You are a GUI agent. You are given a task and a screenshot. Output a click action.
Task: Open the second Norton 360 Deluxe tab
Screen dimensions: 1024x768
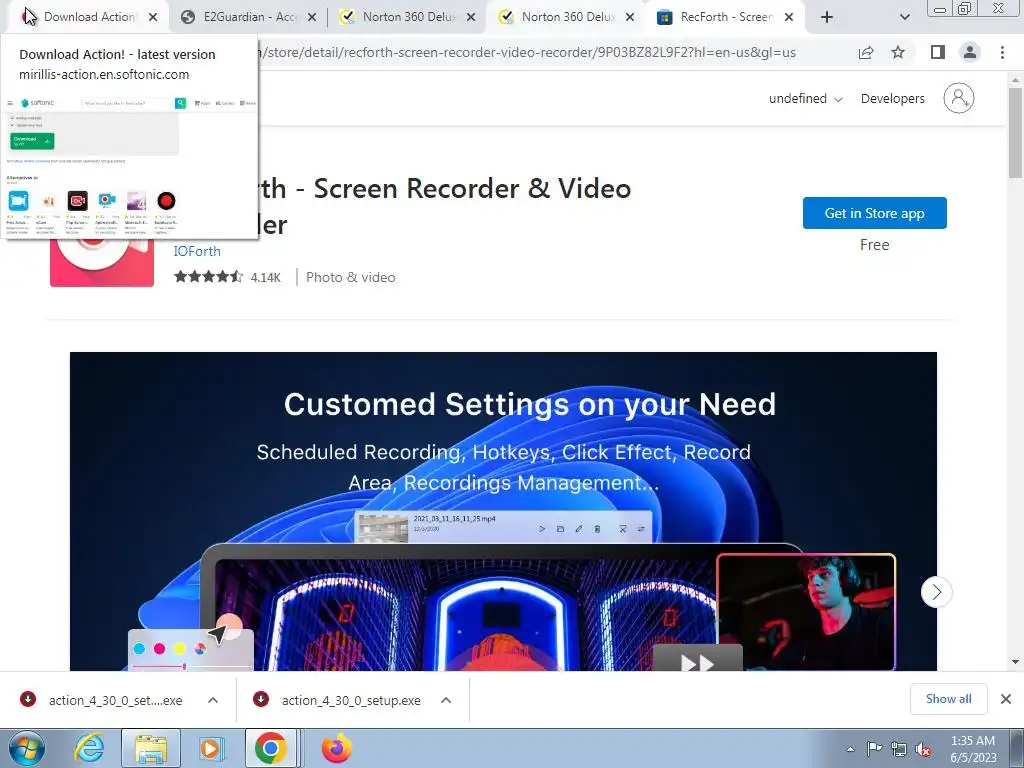coord(567,17)
